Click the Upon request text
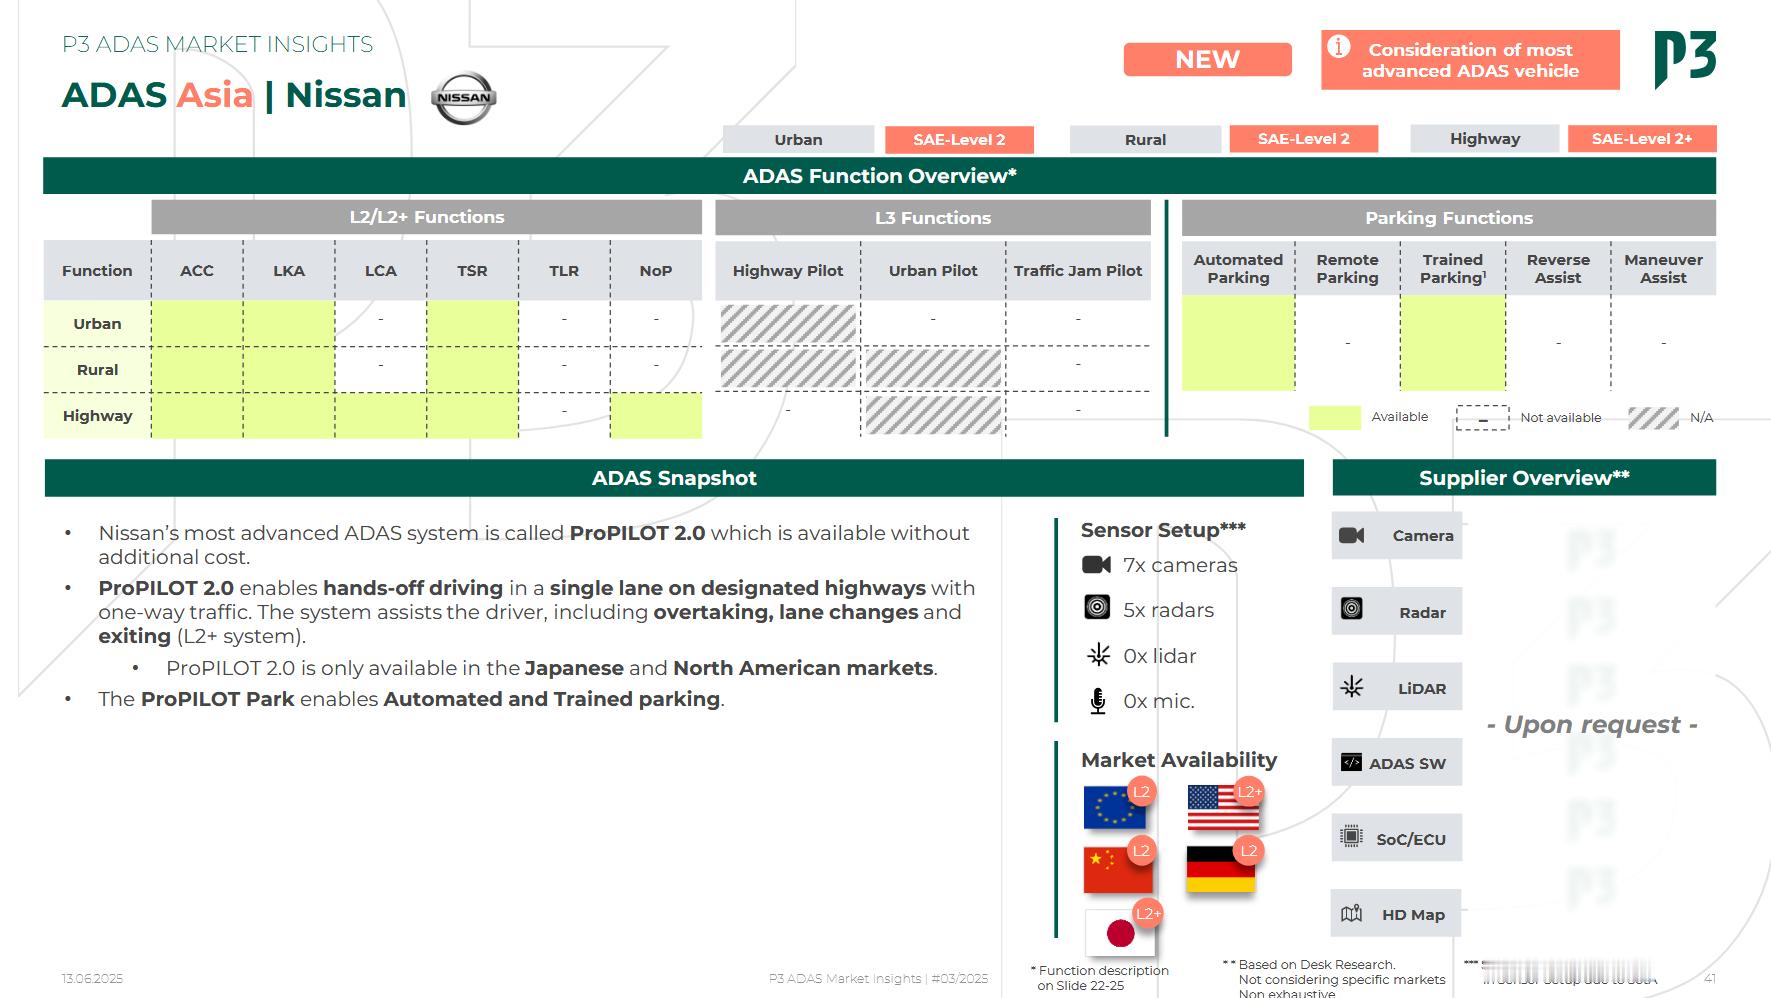The height and width of the screenshot is (998, 1771). [1592, 724]
